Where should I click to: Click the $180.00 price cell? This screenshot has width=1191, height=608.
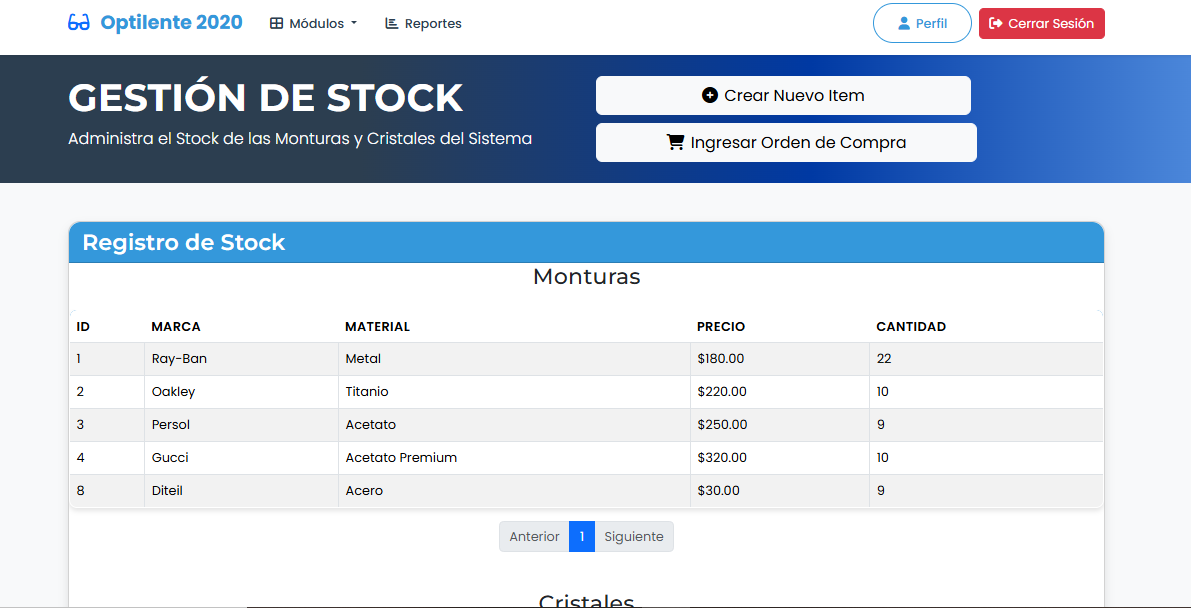(x=780, y=359)
